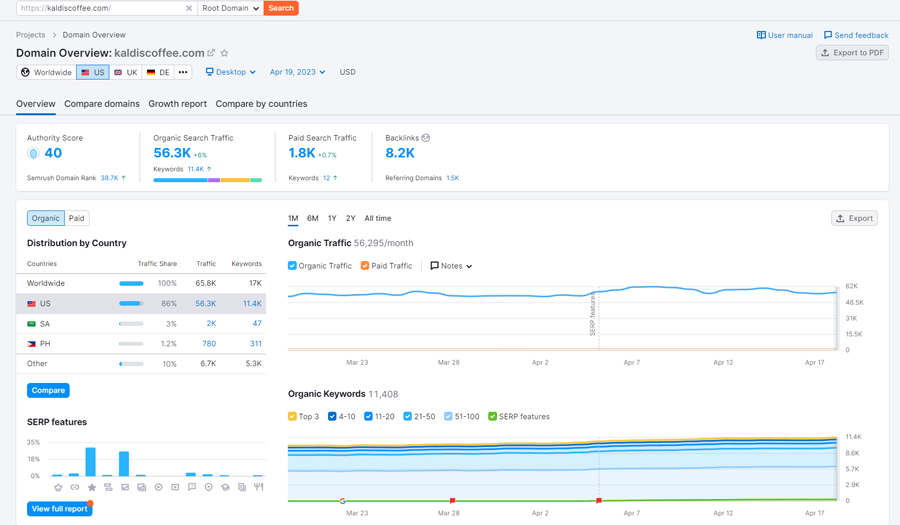Screen dimensions: 900x525
Task: Switch to Growth report tab
Action: (177, 104)
